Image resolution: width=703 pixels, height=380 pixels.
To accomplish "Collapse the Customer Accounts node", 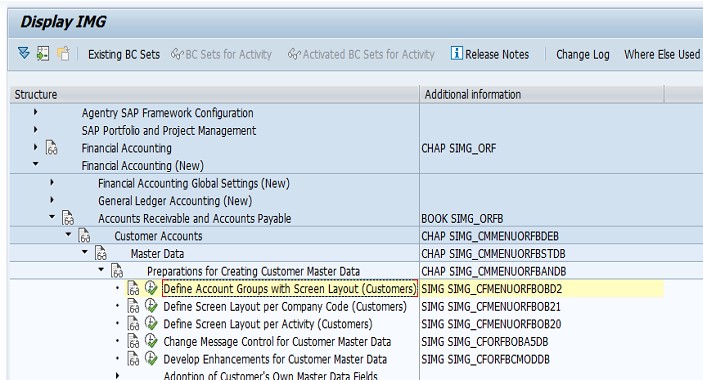I will 68,234.
